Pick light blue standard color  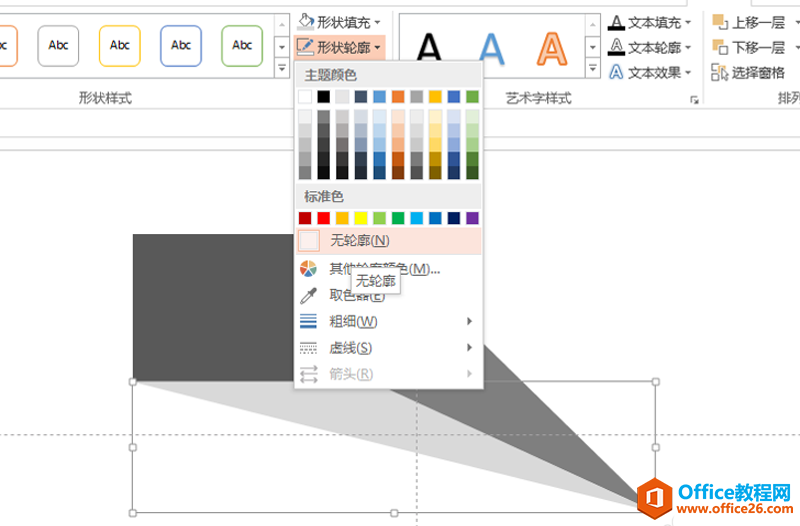click(x=417, y=218)
